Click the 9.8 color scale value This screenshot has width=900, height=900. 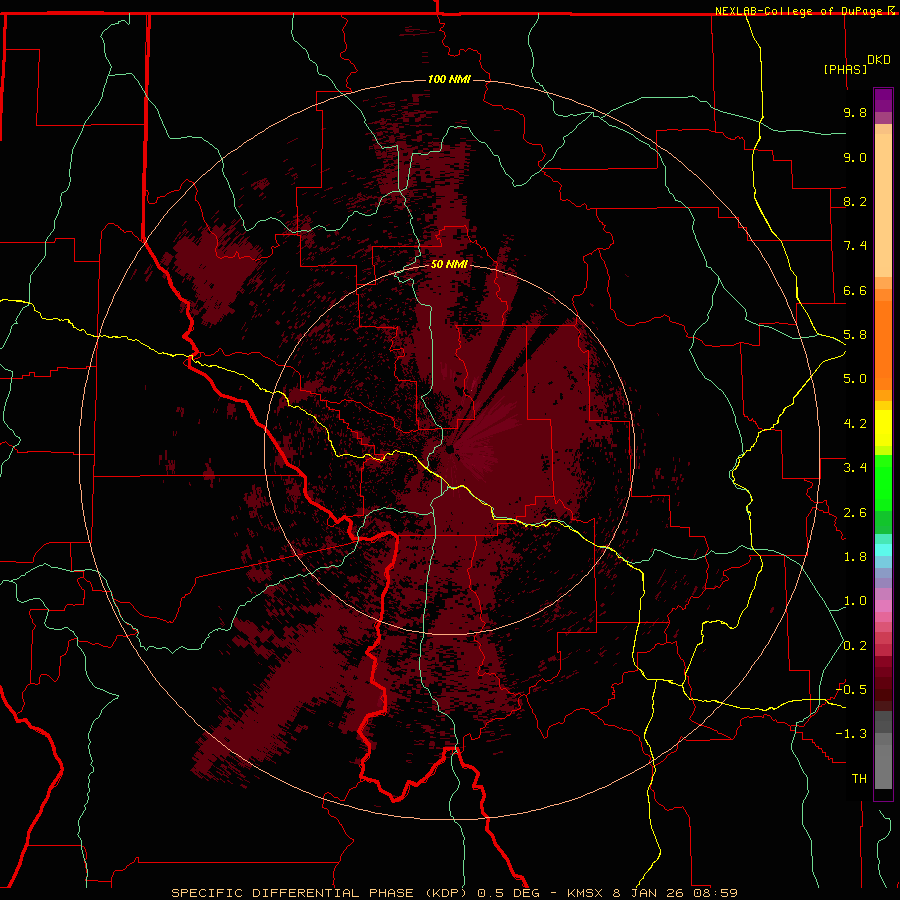(855, 112)
